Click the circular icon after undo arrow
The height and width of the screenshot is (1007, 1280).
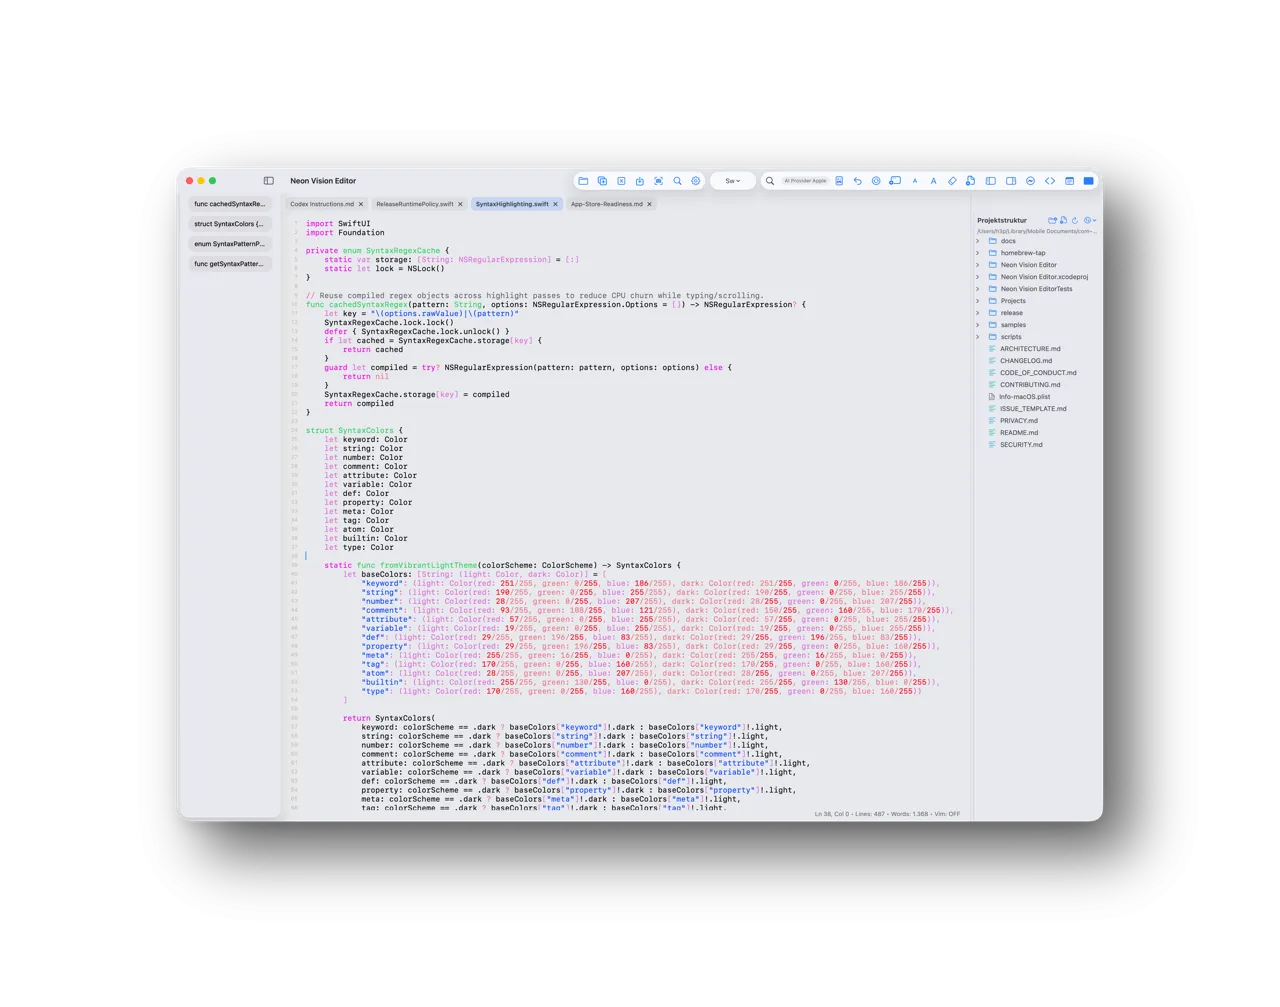click(x=876, y=181)
